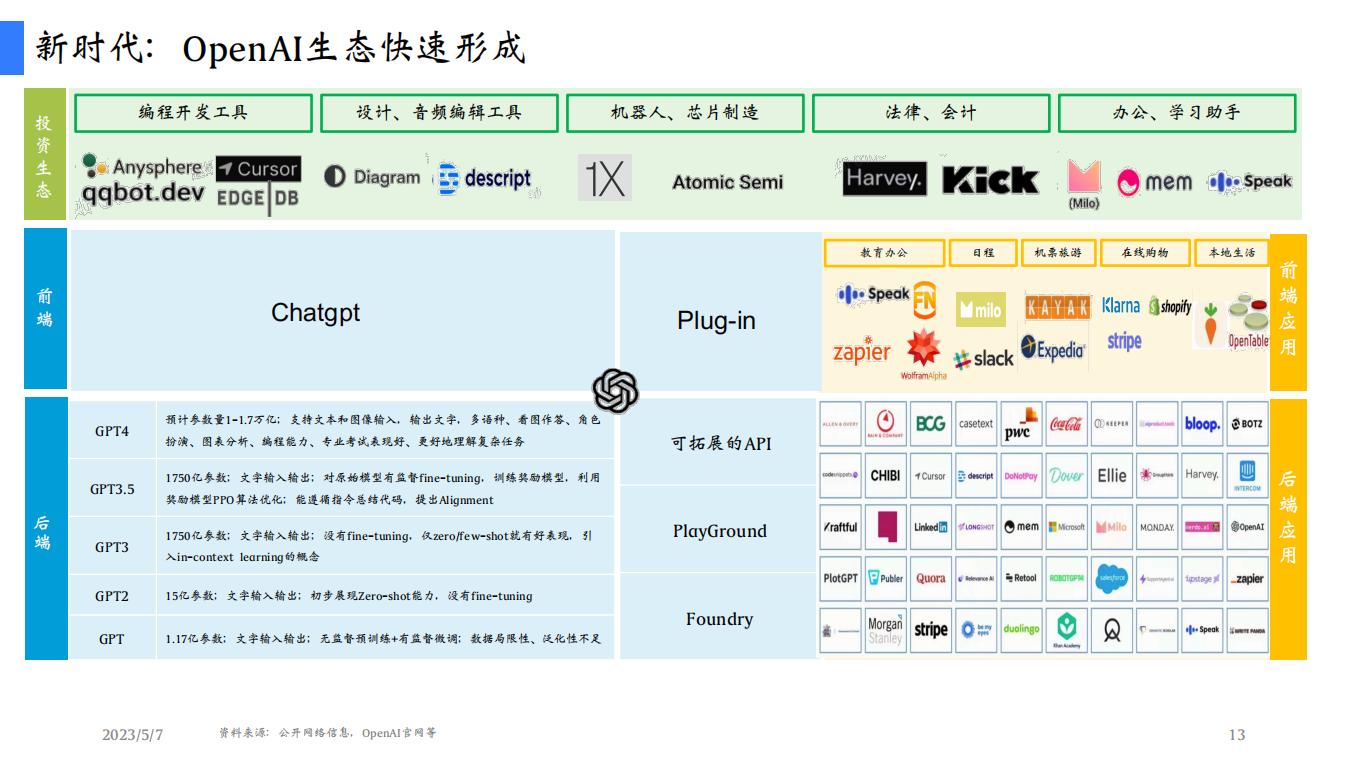
Task: Click the salesforce cloud tile
Action: 1111,578
